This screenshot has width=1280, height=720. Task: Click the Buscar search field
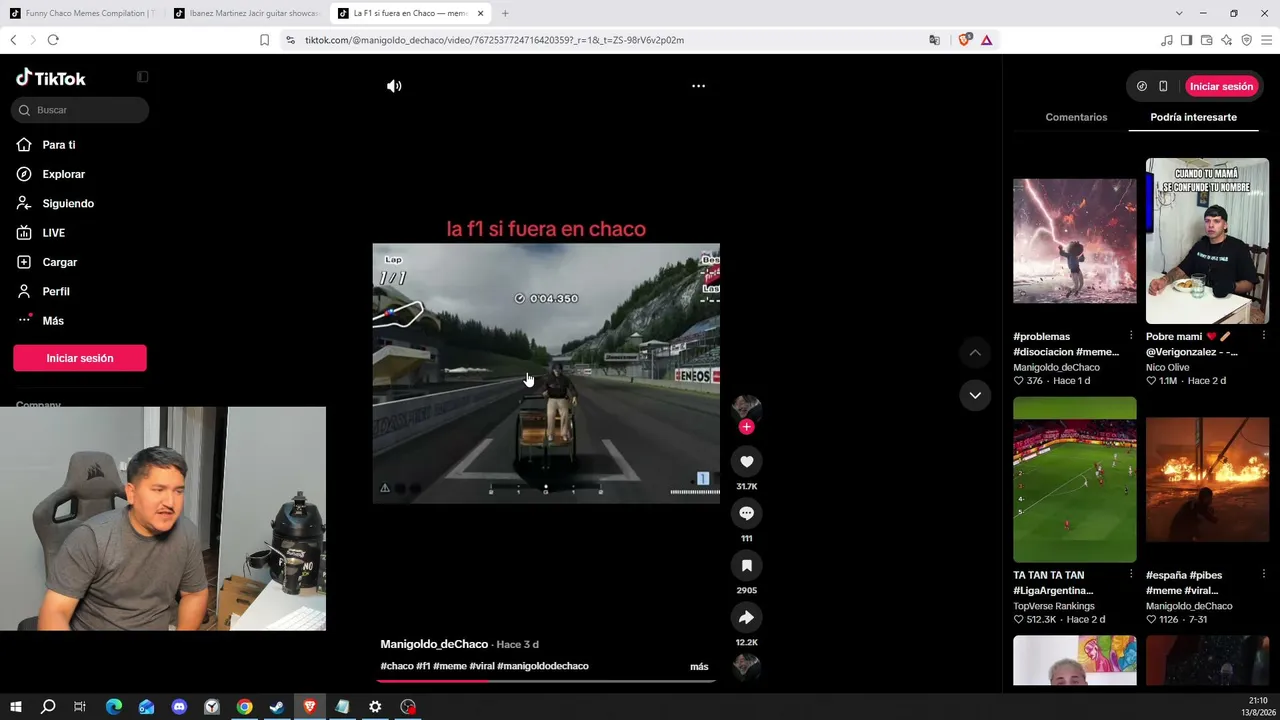point(80,110)
